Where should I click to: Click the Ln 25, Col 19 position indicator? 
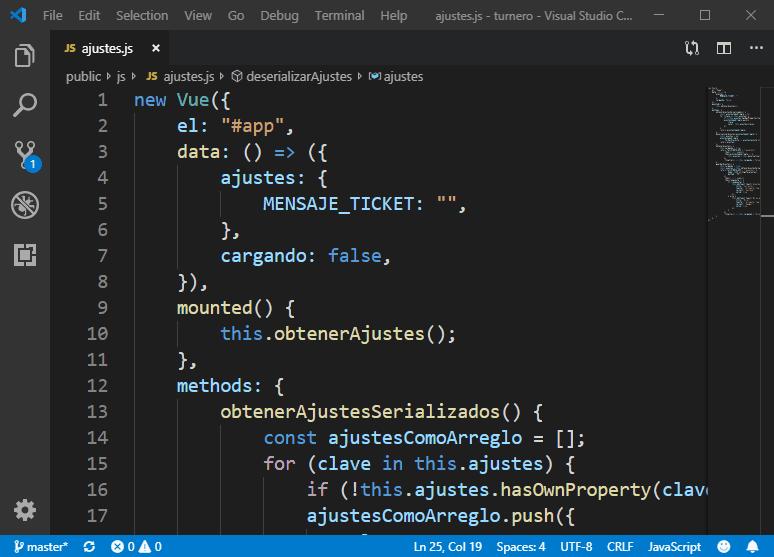pyautogui.click(x=447, y=547)
